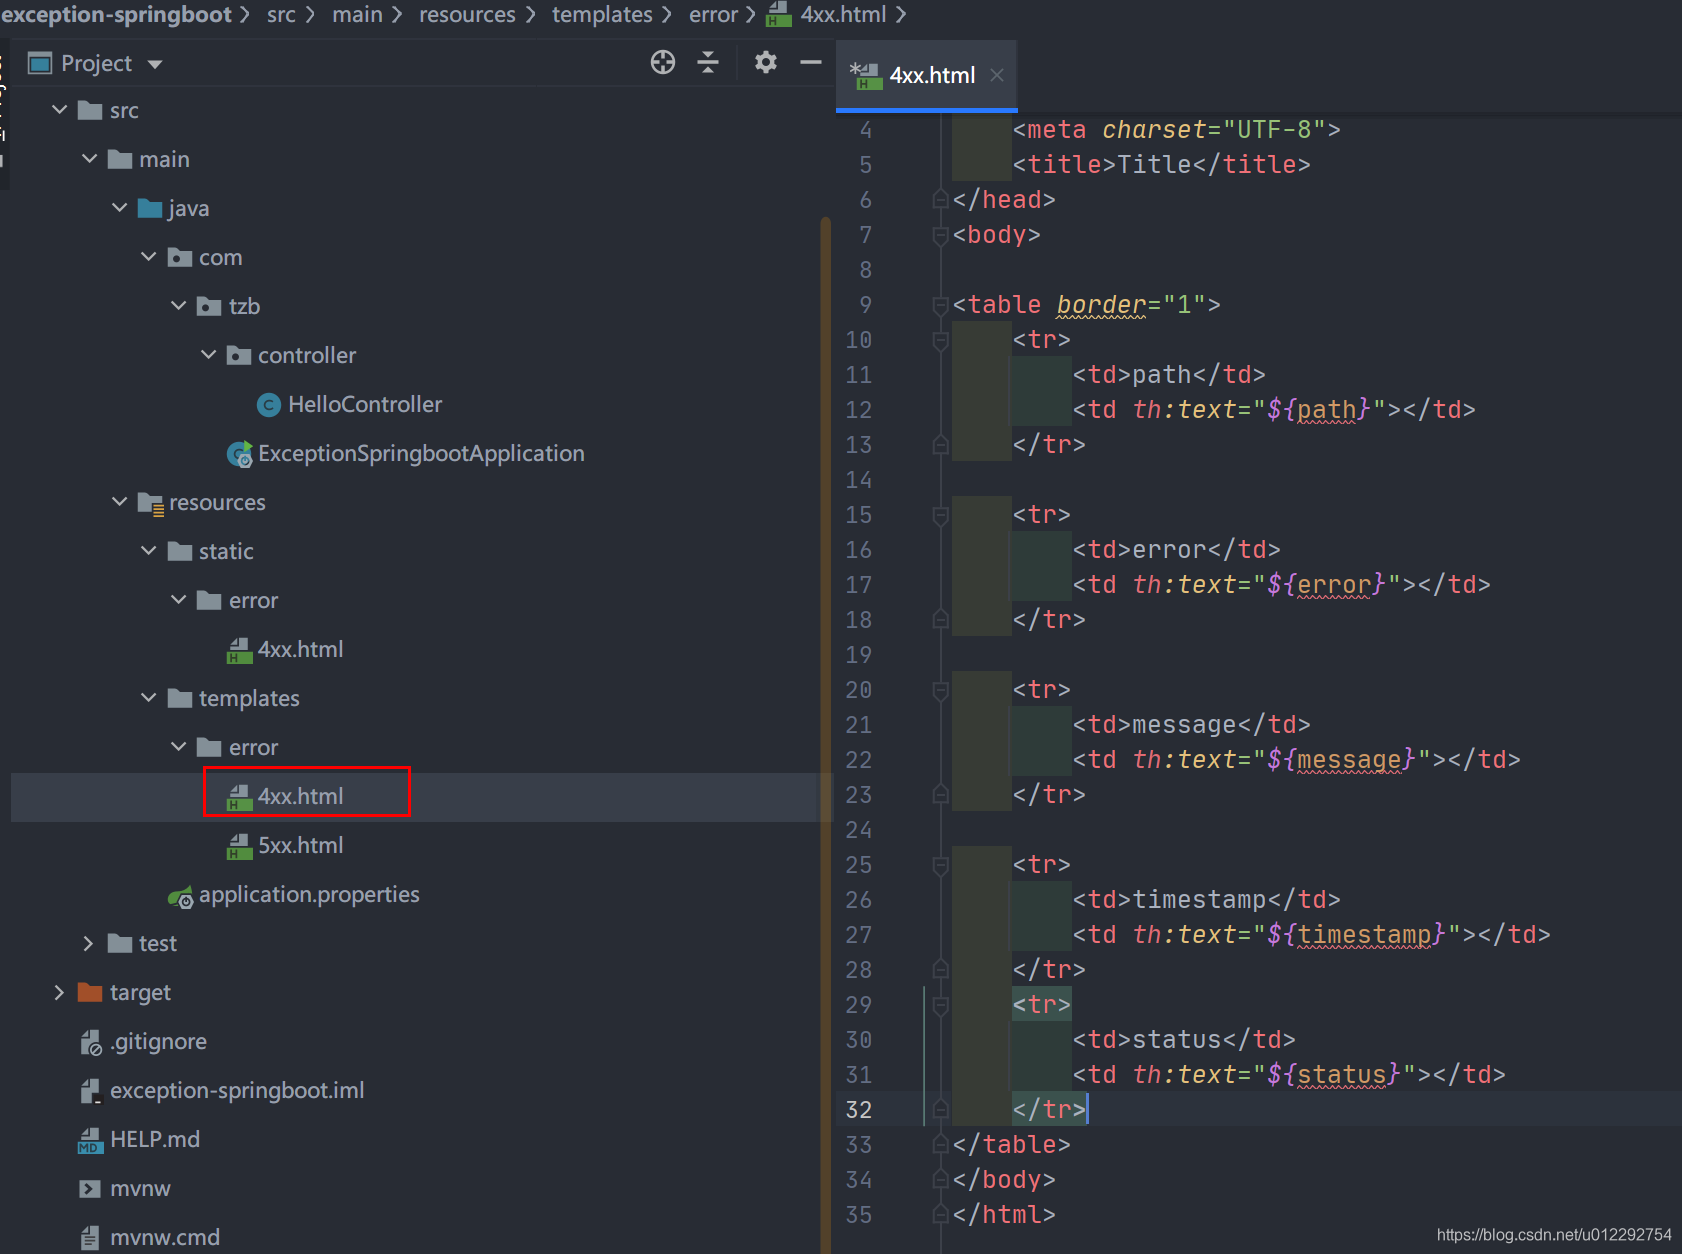Click exception-springboot in the breadcrumb
Screen dimensions: 1682x1254
[x=116, y=15]
